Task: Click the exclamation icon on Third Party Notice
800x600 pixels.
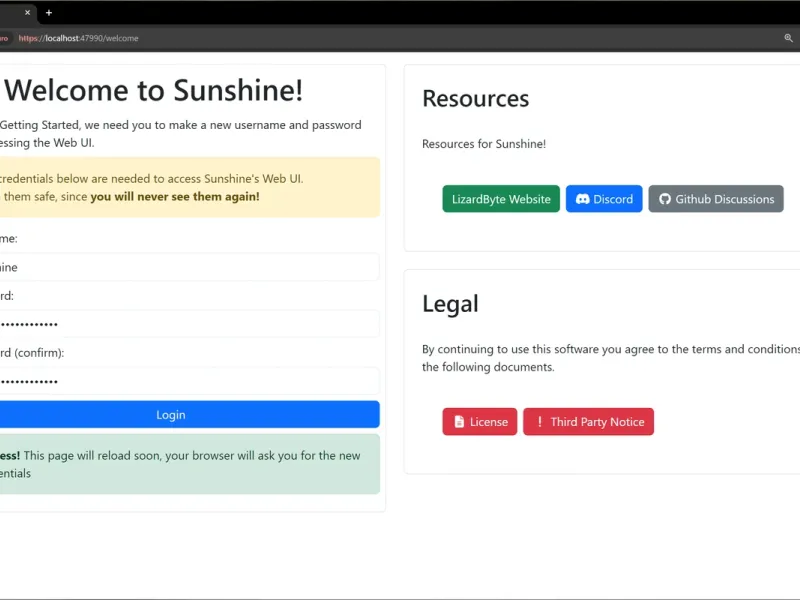Action: click(x=539, y=422)
